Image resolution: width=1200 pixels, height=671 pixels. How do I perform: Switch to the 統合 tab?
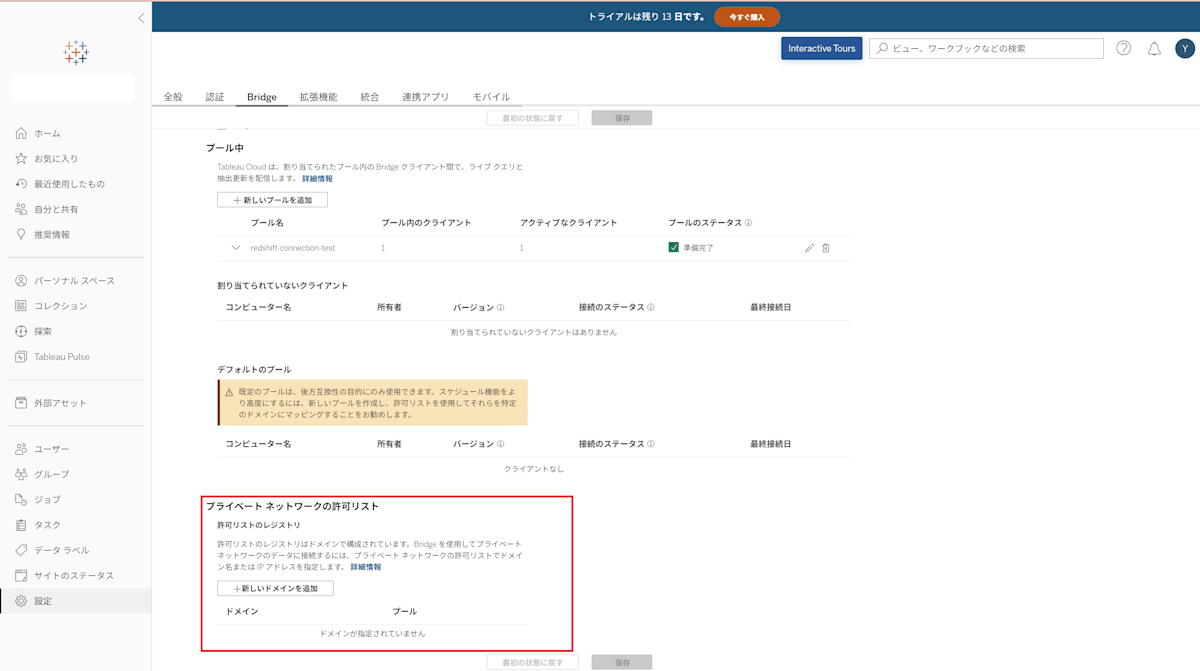pyautogui.click(x=370, y=97)
